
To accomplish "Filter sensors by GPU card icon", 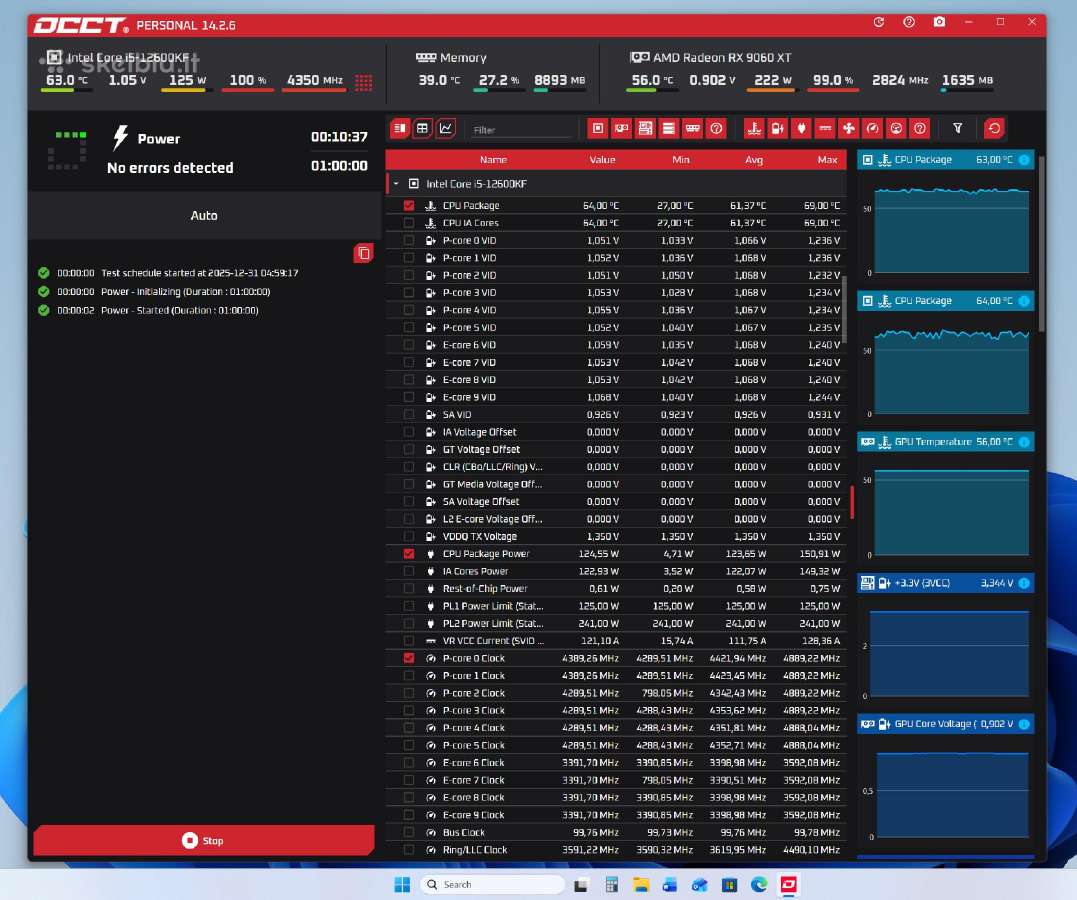I will click(622, 128).
